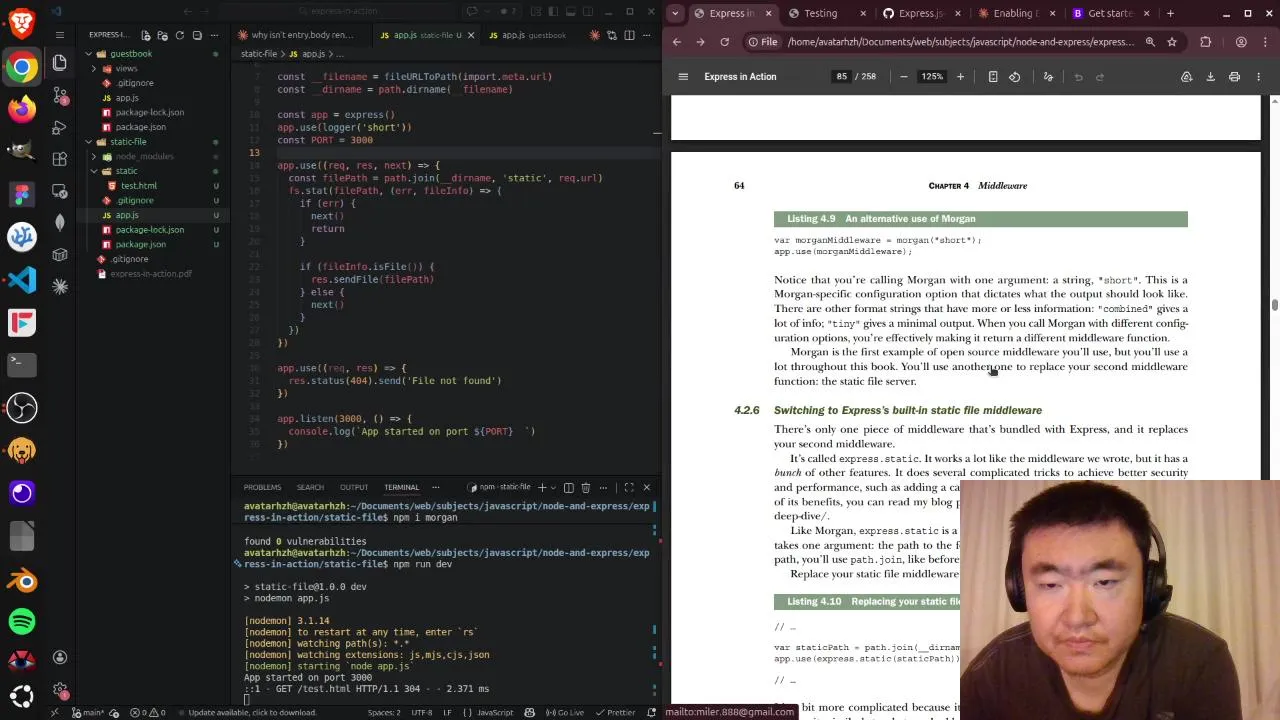Open browser profile avatar icon
The image size is (1280, 720).
(x=1241, y=42)
